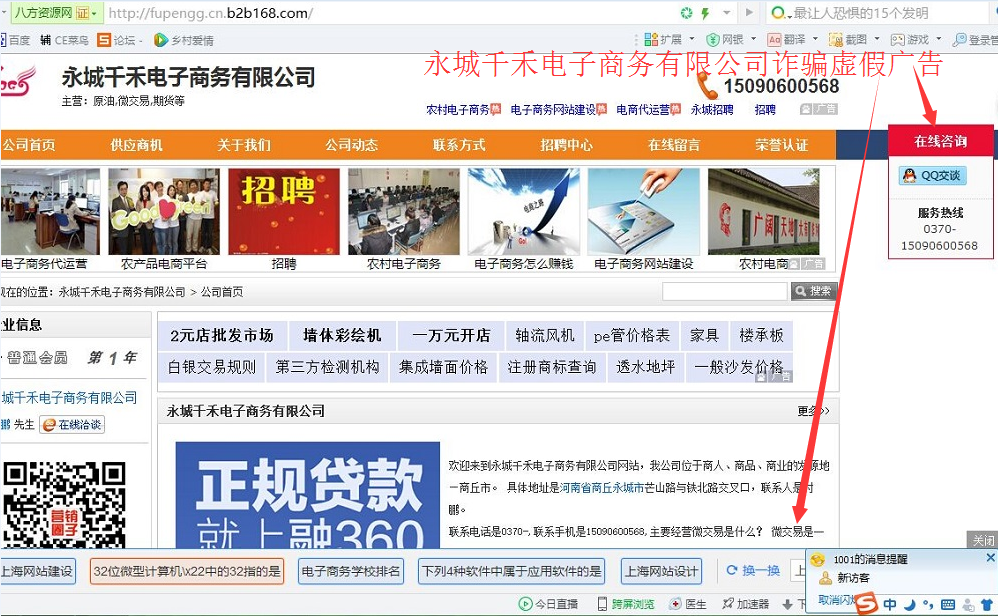
Task: Click the 永城招聘 link
Action: point(712,109)
